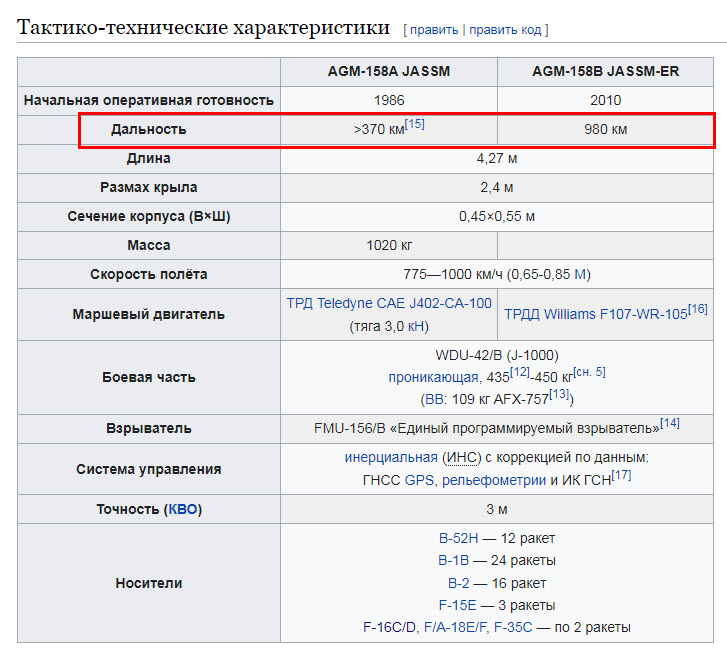Click the 'править код' edit source link
This screenshot has width=727, height=661.
(505, 30)
